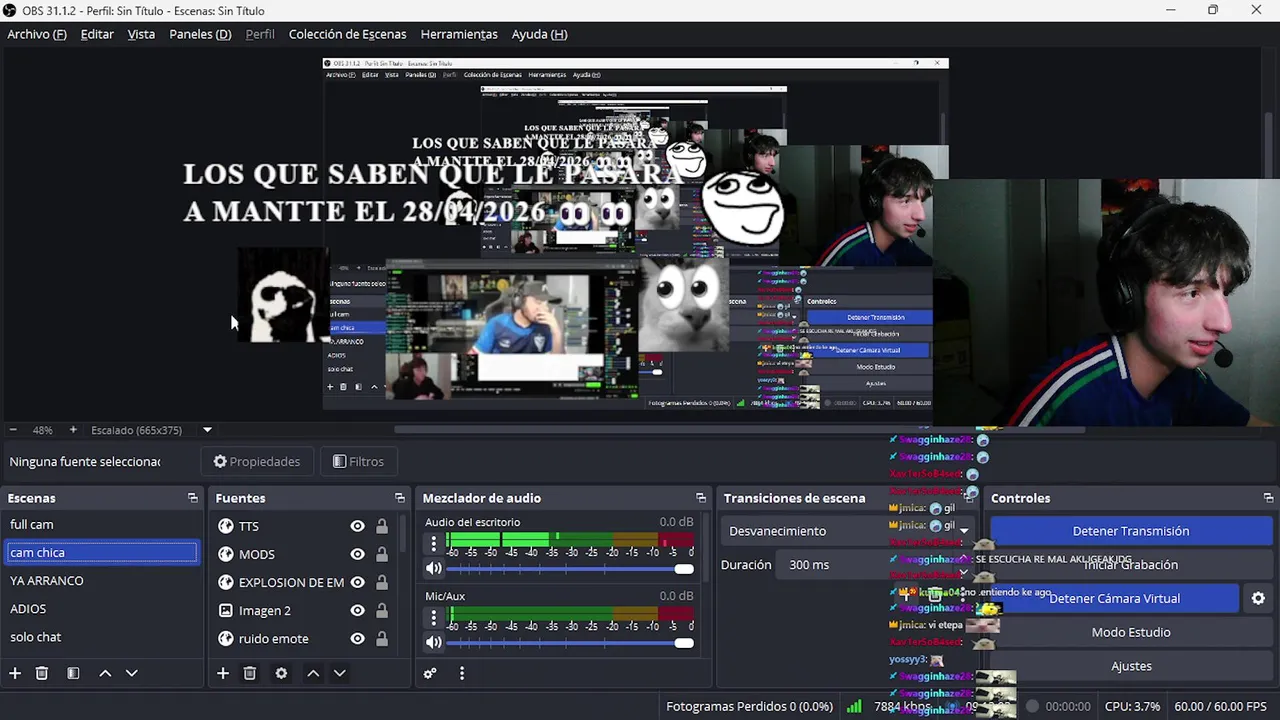The image size is (1280, 720).
Task: Hide the Imagen 2 source
Action: (x=357, y=610)
